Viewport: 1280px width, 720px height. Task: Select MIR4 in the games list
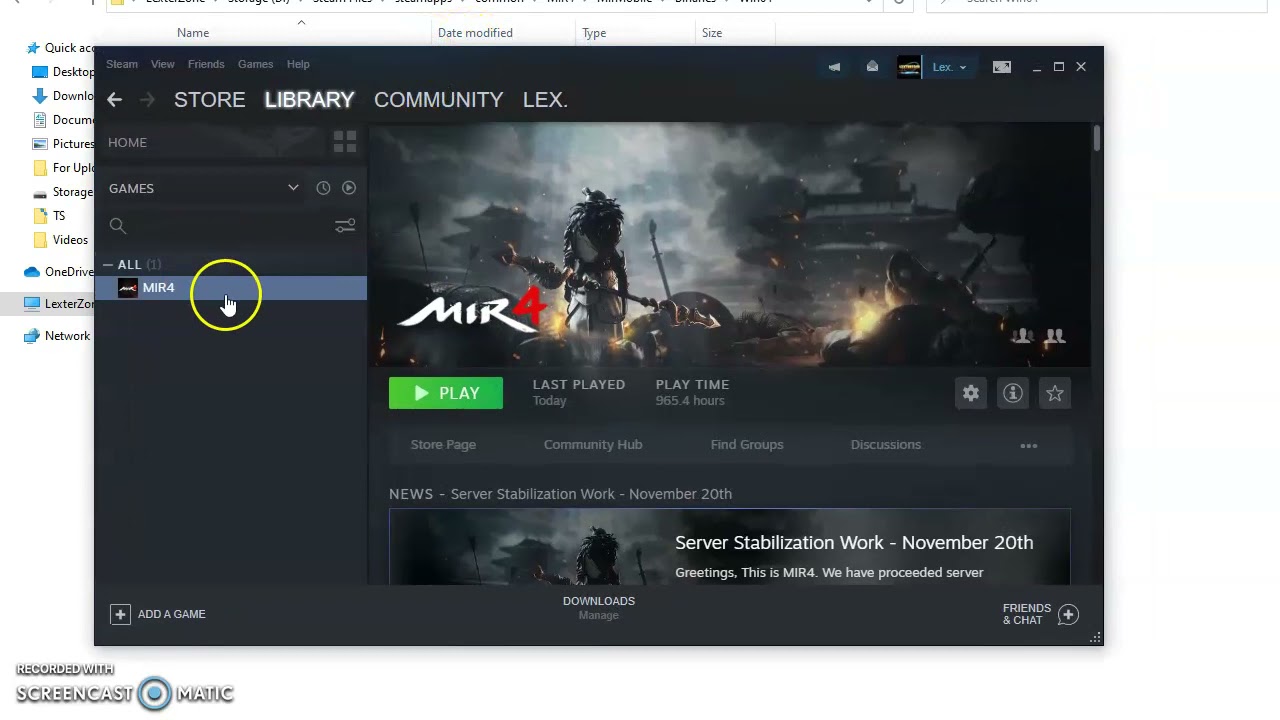231,288
